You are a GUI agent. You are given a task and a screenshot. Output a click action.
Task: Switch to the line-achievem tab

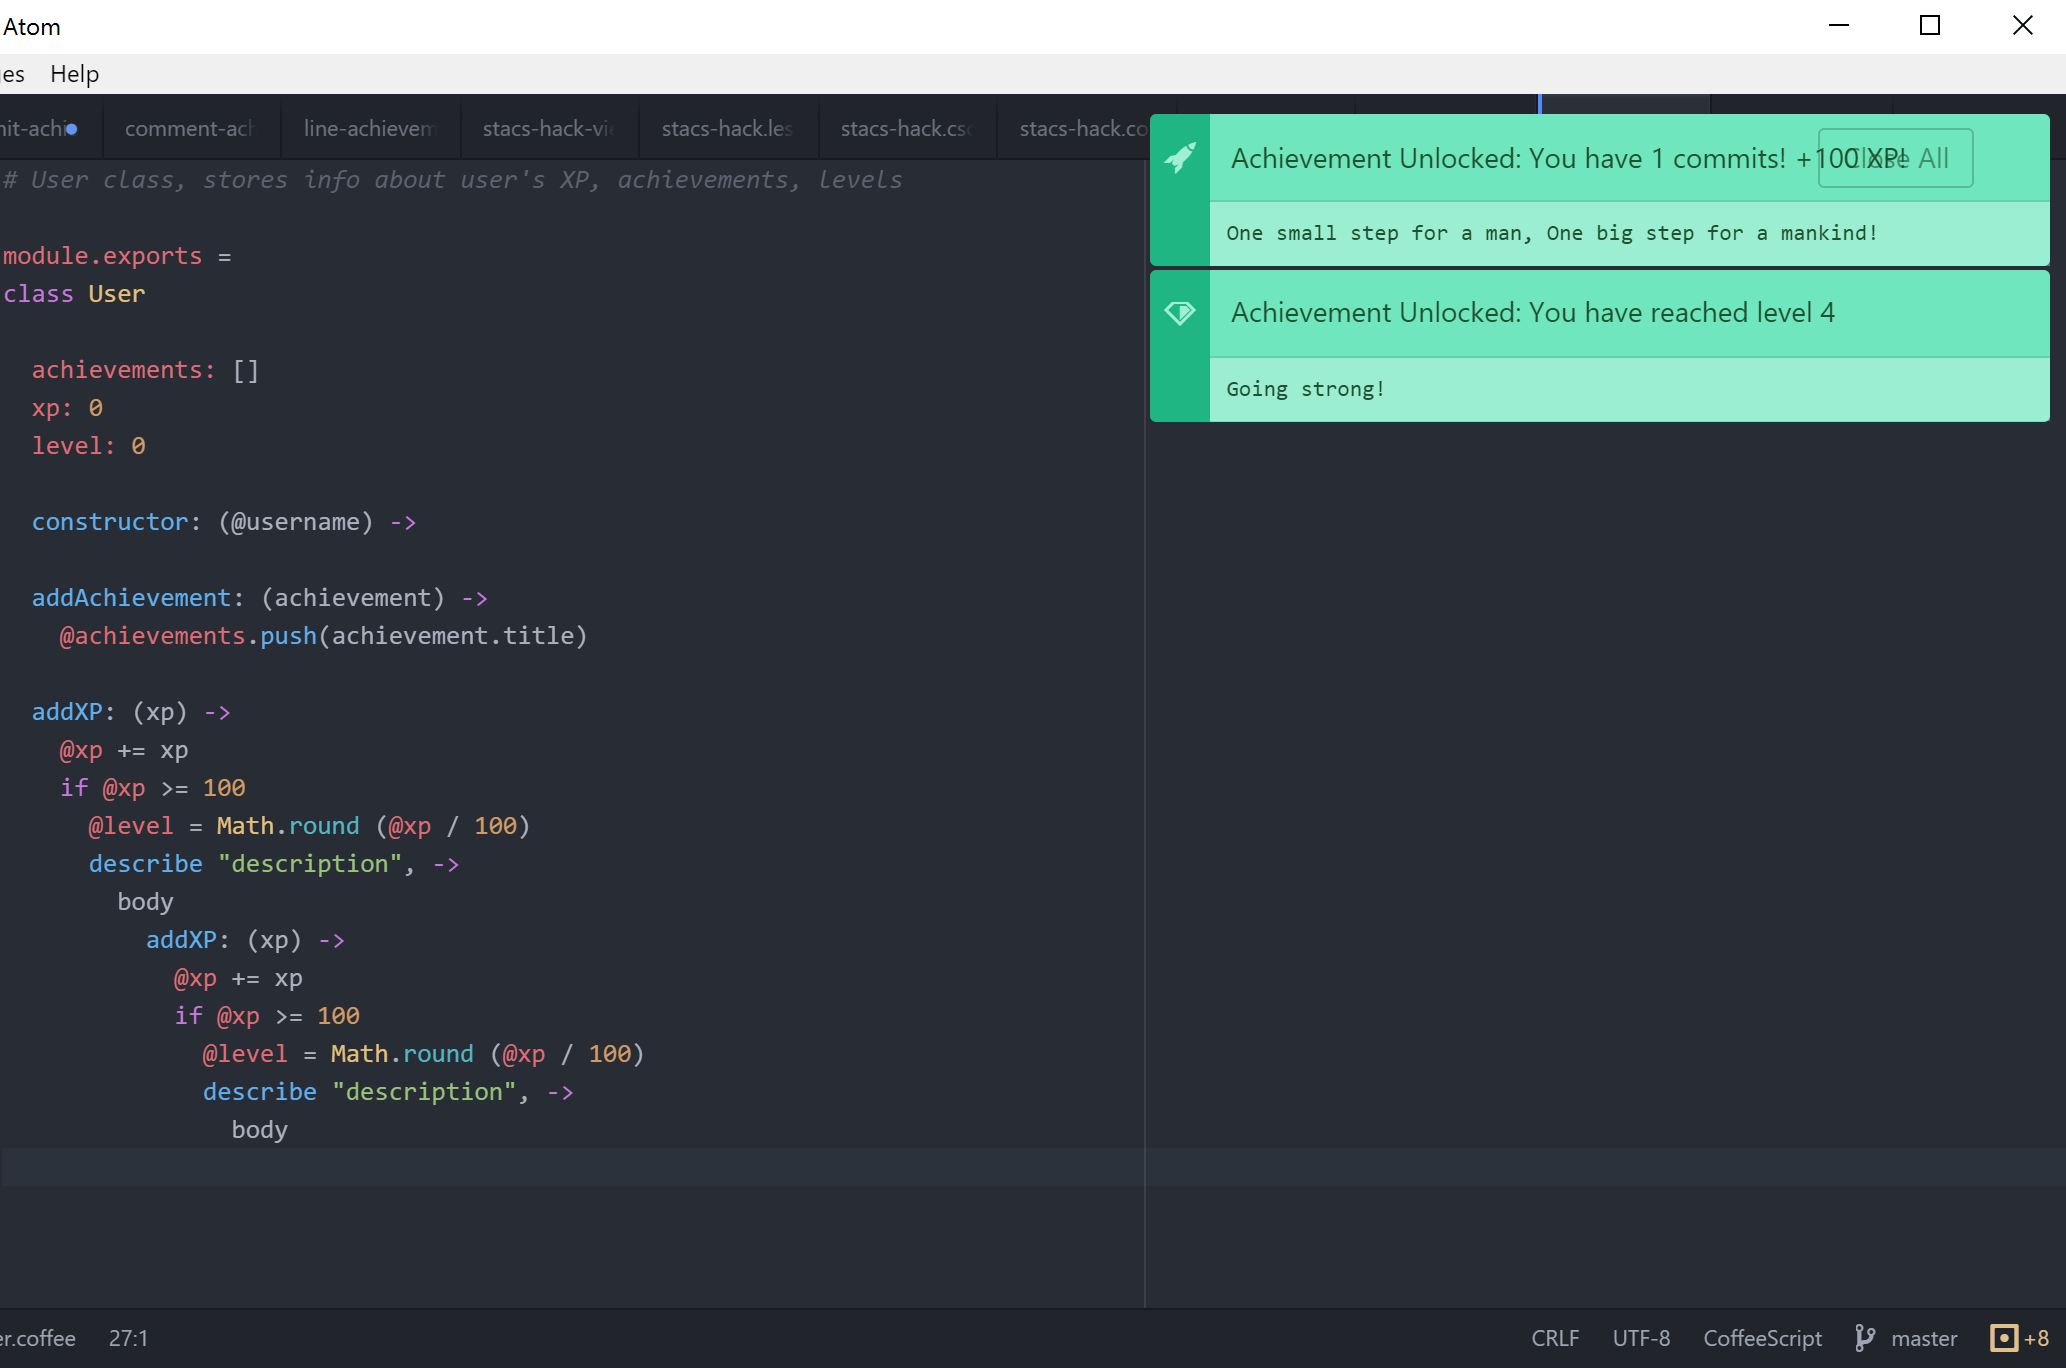[x=369, y=129]
